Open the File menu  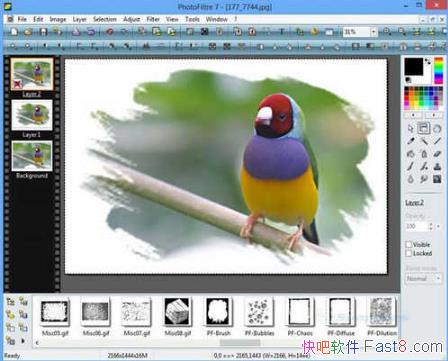click(x=22, y=19)
